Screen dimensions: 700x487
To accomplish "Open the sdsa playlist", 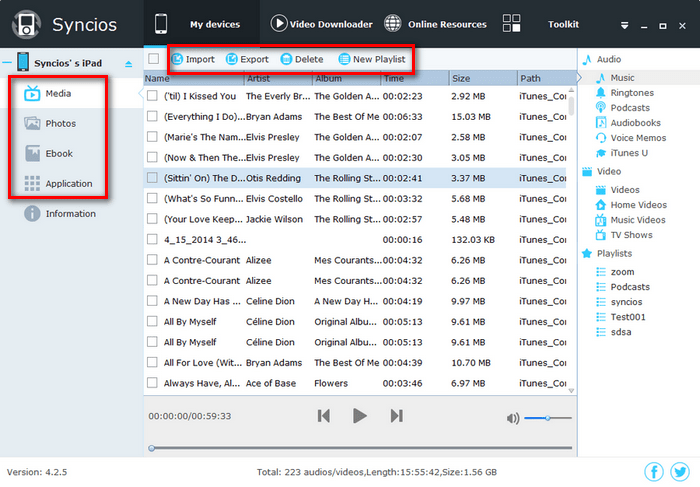I will point(621,332).
